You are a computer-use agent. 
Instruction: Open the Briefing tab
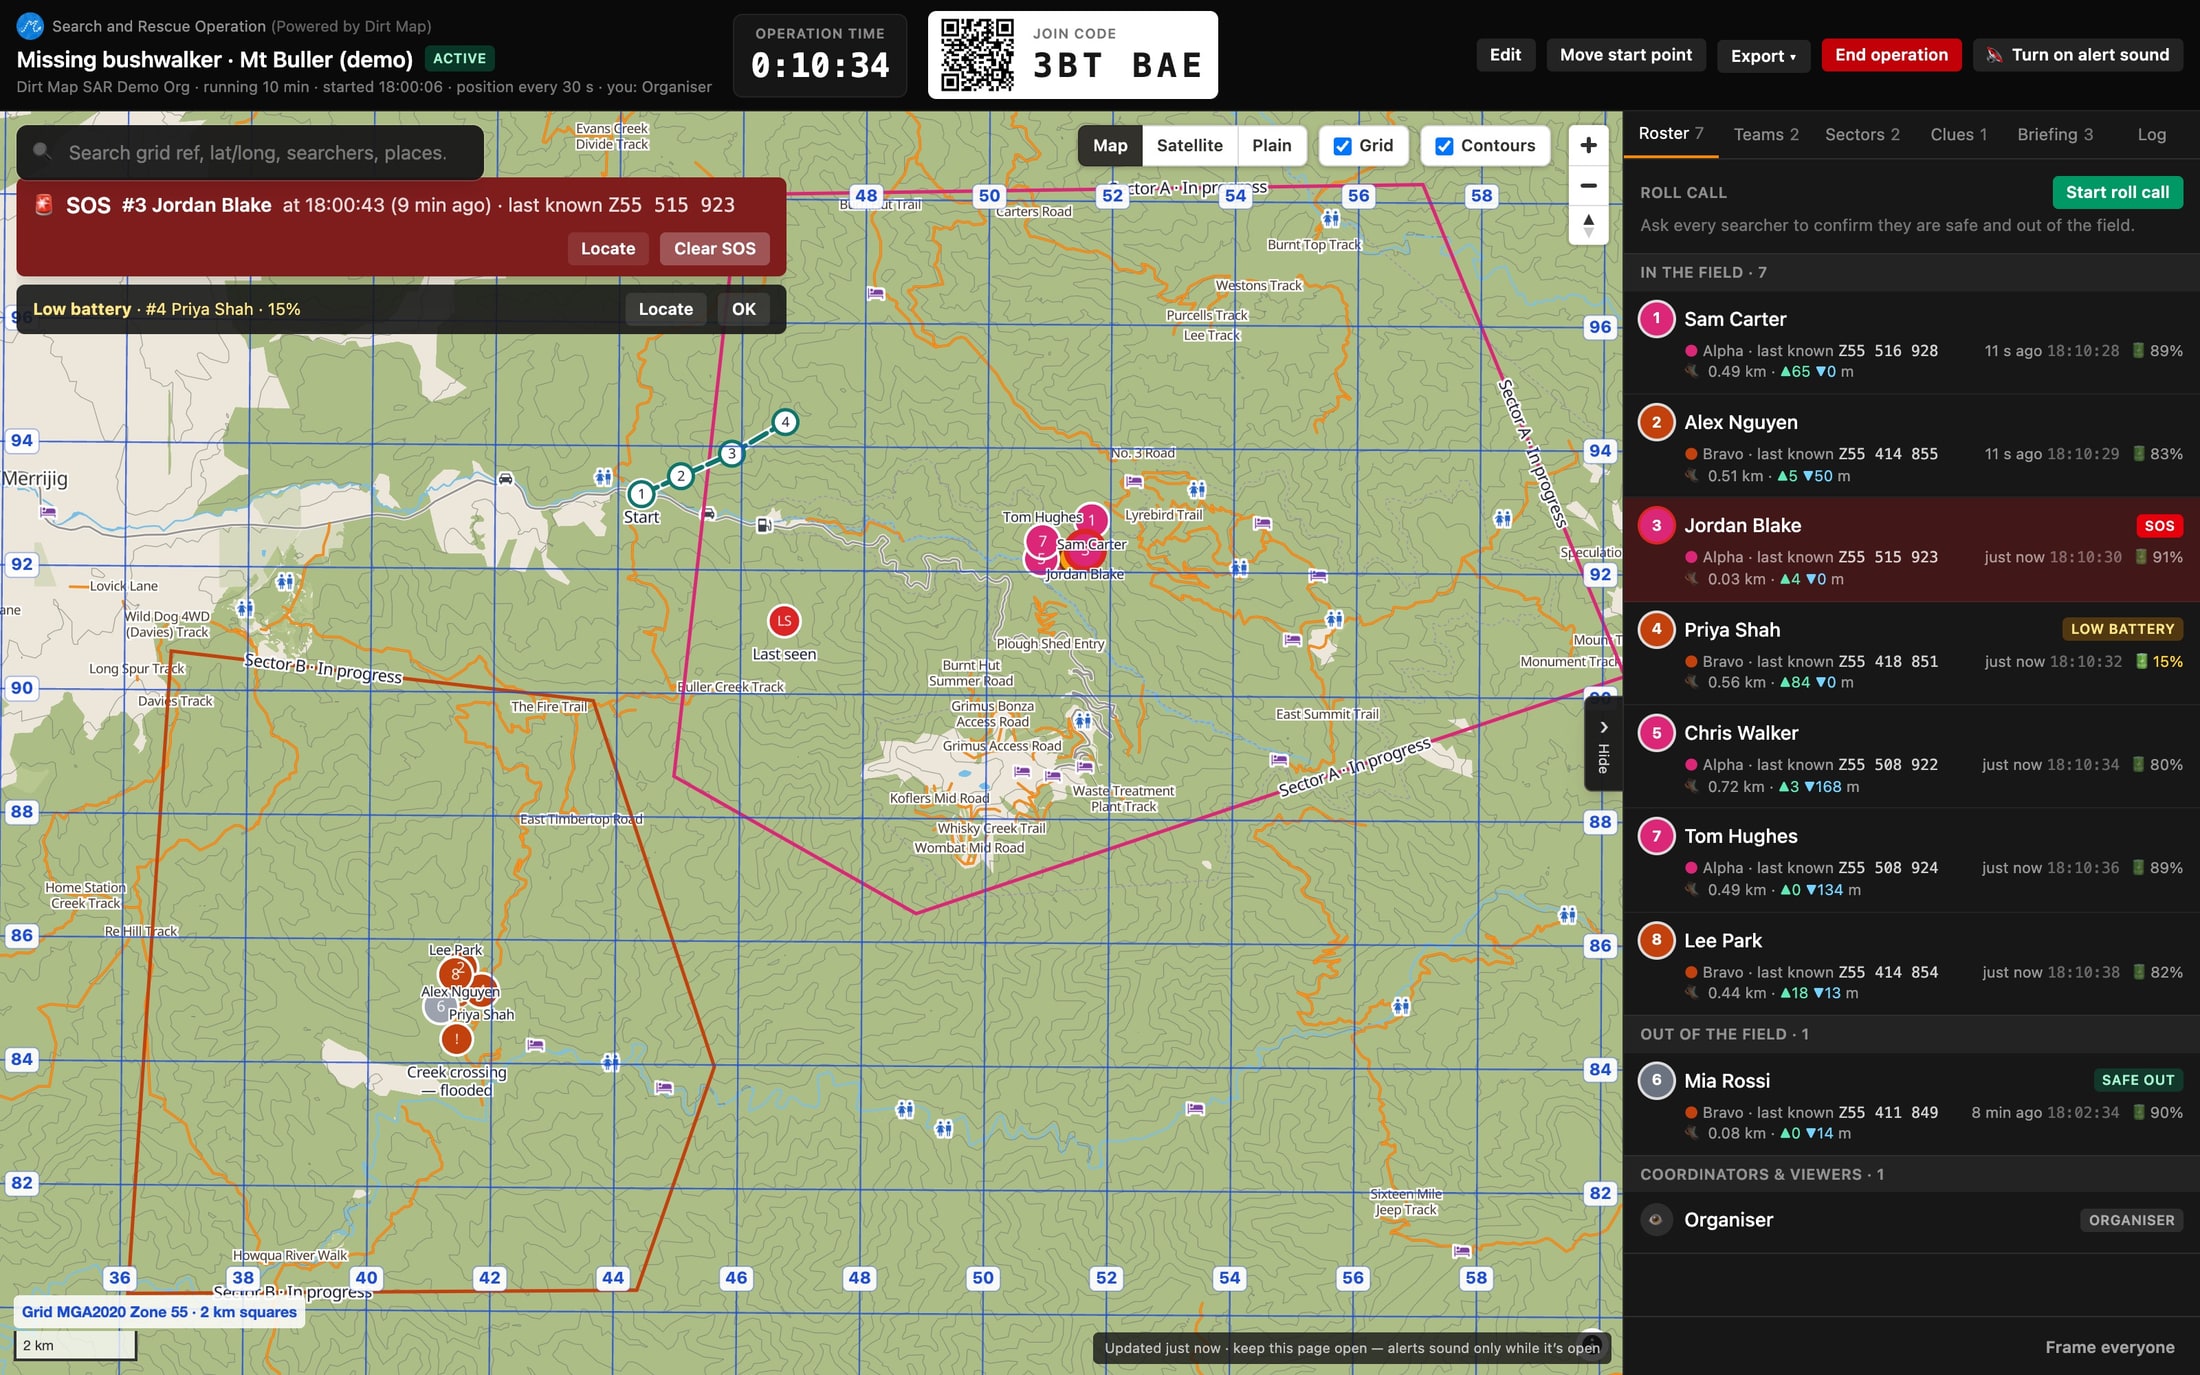pyautogui.click(x=2055, y=135)
